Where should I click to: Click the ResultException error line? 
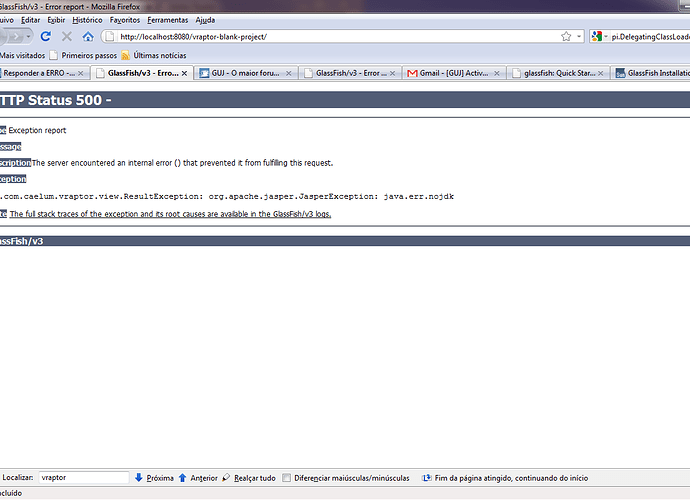pyautogui.click(x=228, y=196)
